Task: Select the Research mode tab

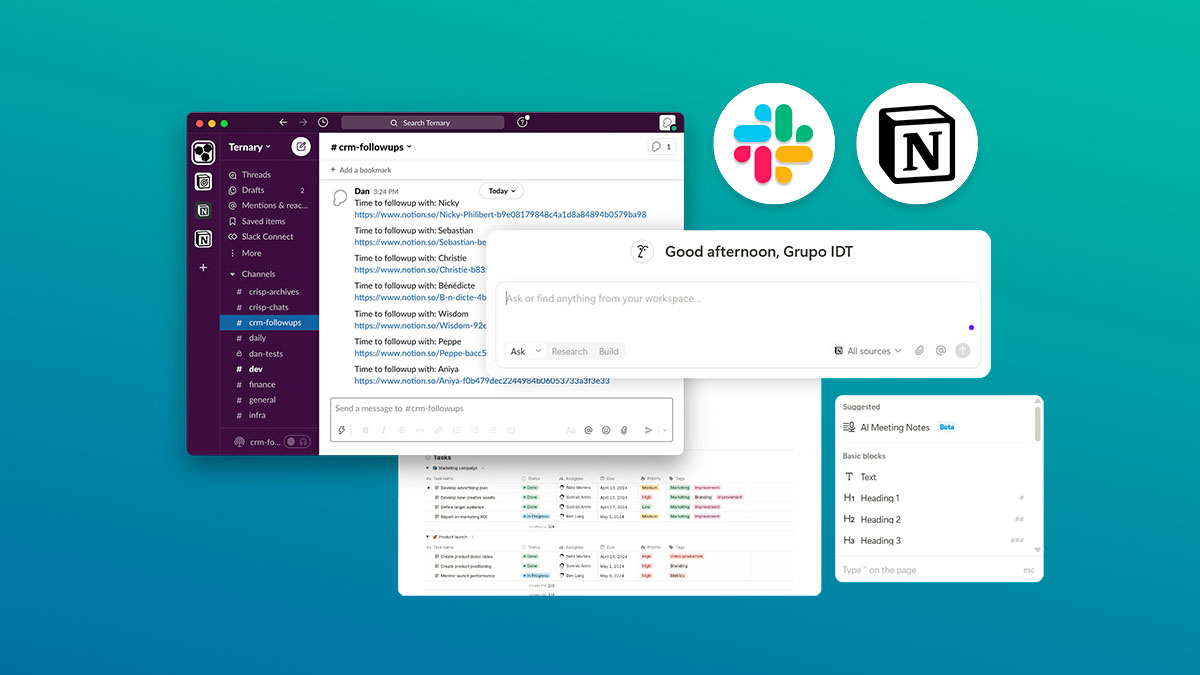Action: tap(569, 351)
